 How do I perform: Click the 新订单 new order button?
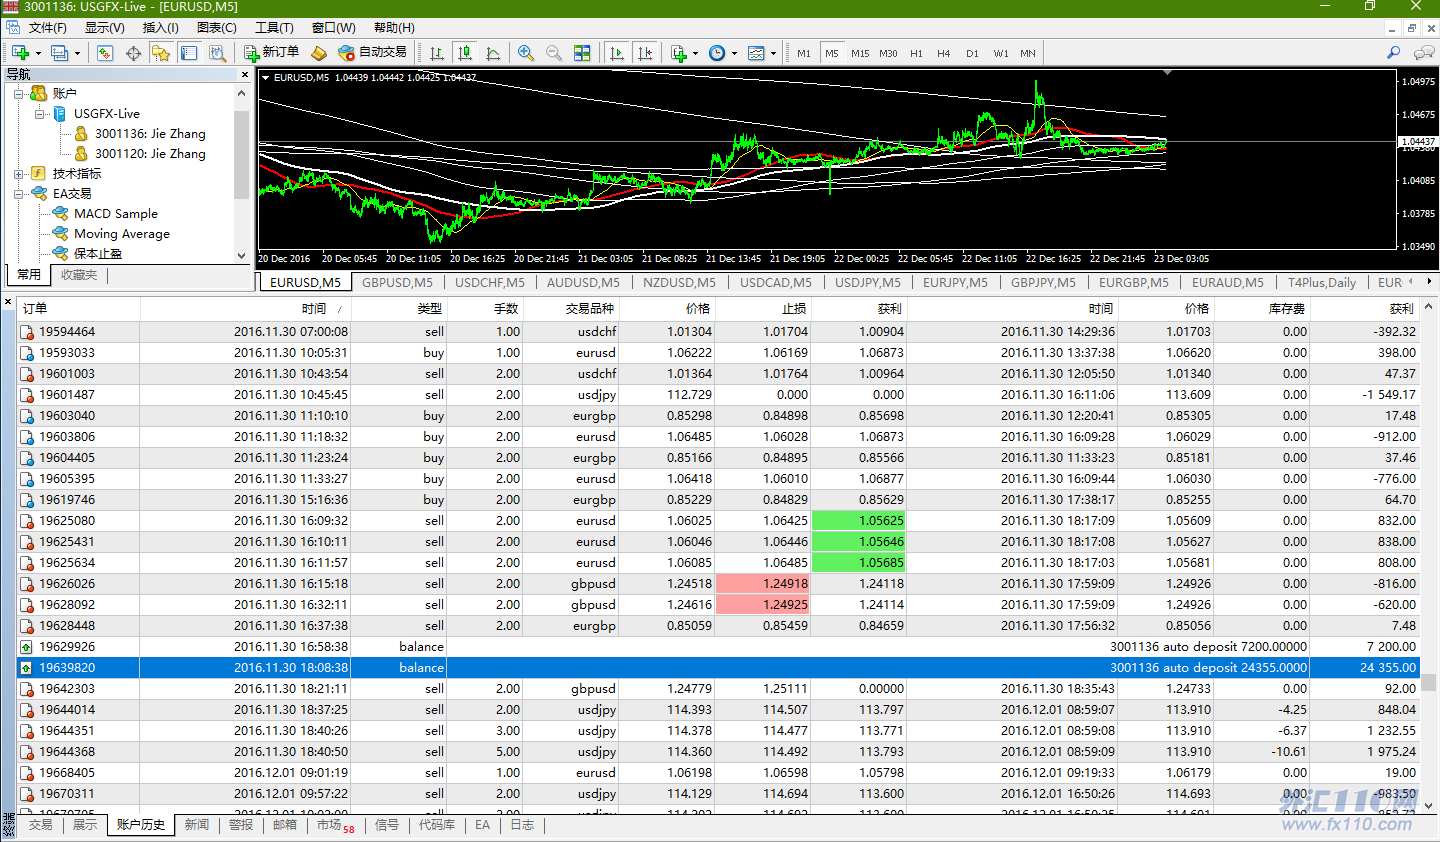click(271, 53)
